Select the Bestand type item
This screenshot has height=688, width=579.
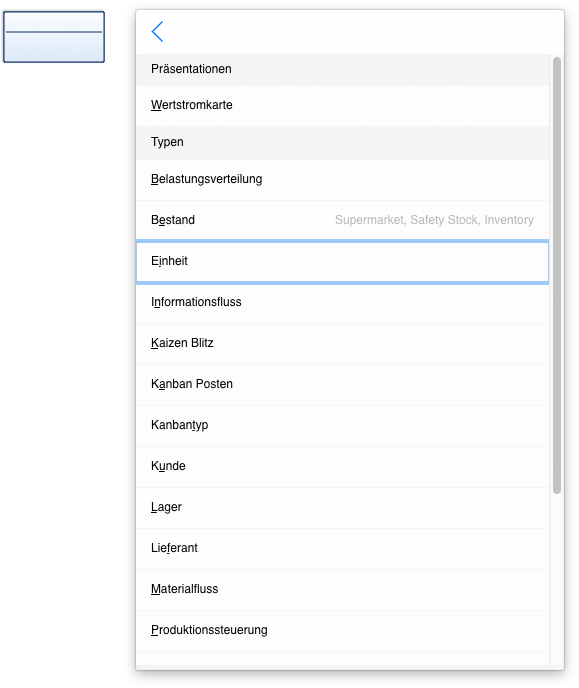coord(342,220)
